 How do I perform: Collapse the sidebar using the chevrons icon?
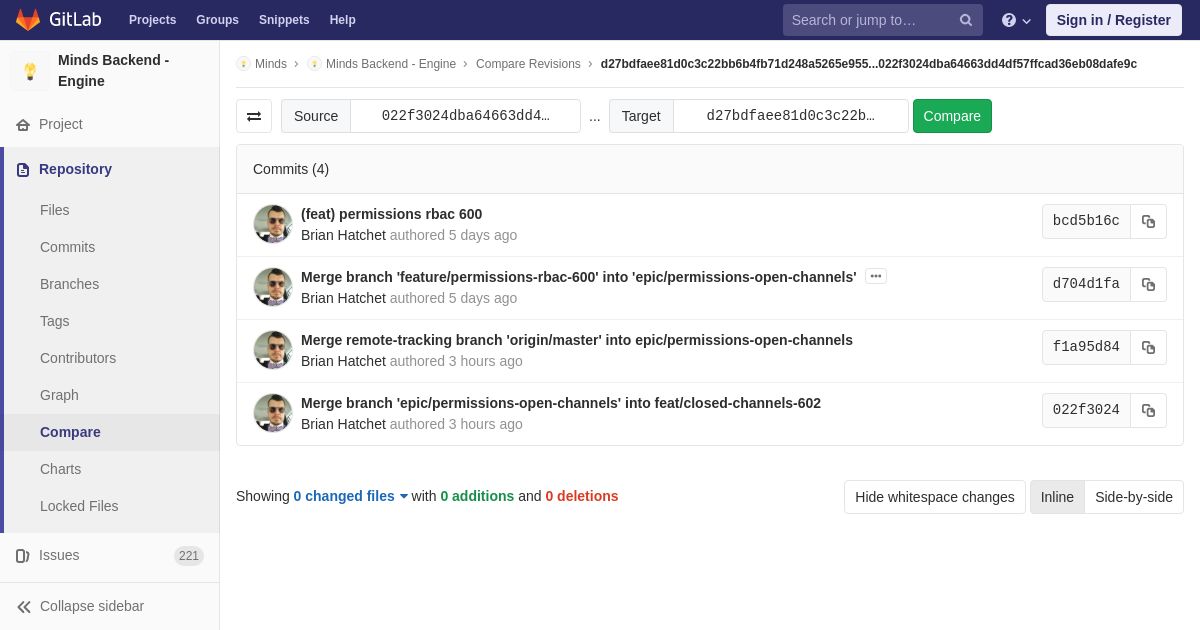24,607
